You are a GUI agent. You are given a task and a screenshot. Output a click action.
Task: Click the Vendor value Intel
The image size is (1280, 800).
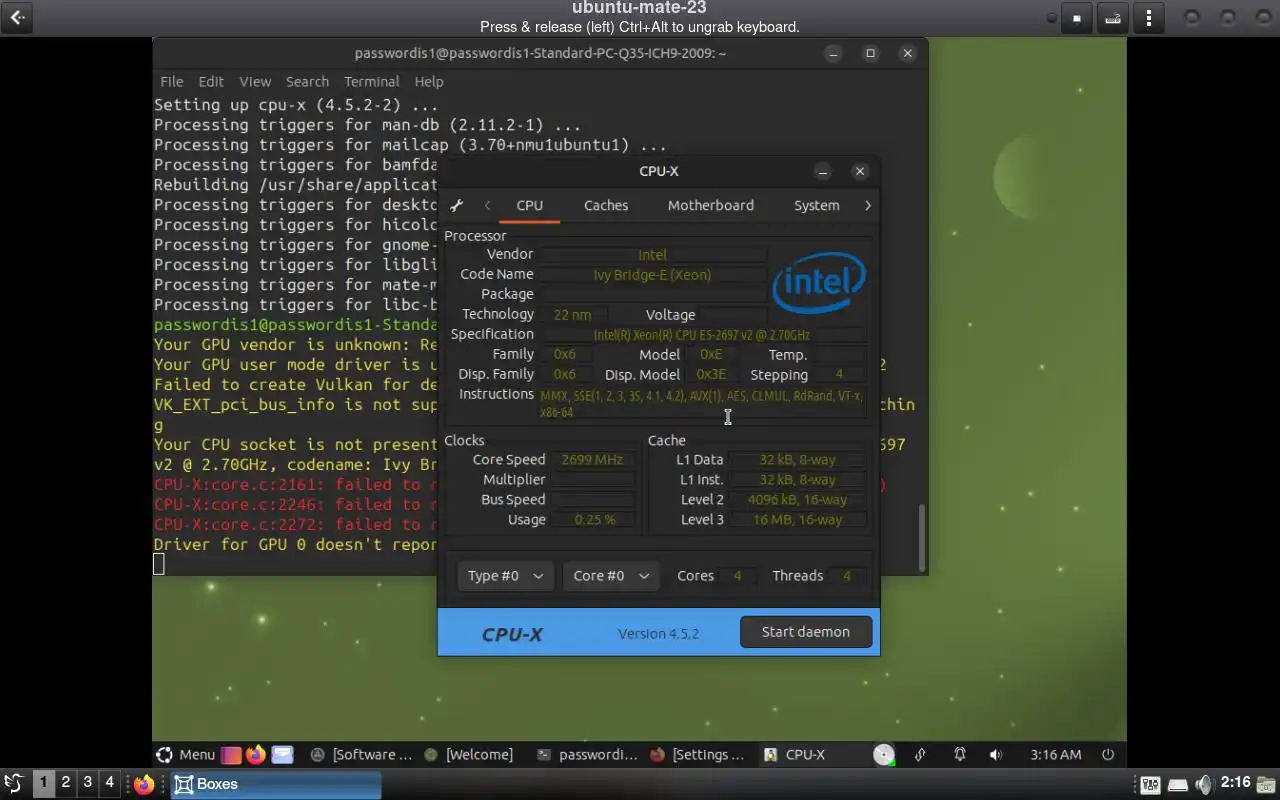coord(653,255)
